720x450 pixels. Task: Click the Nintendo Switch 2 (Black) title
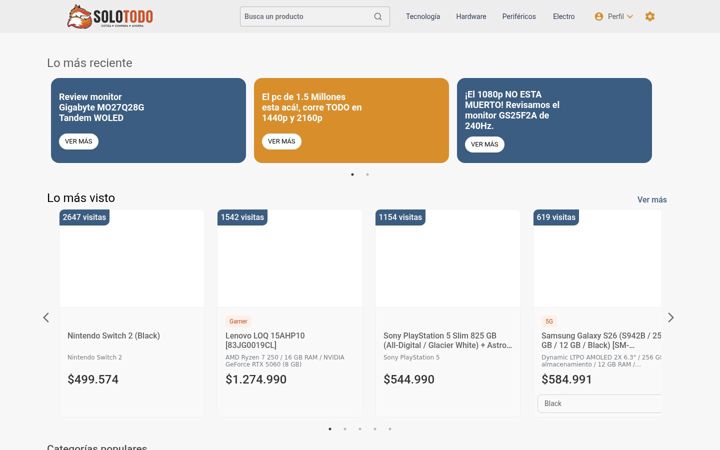tap(114, 336)
